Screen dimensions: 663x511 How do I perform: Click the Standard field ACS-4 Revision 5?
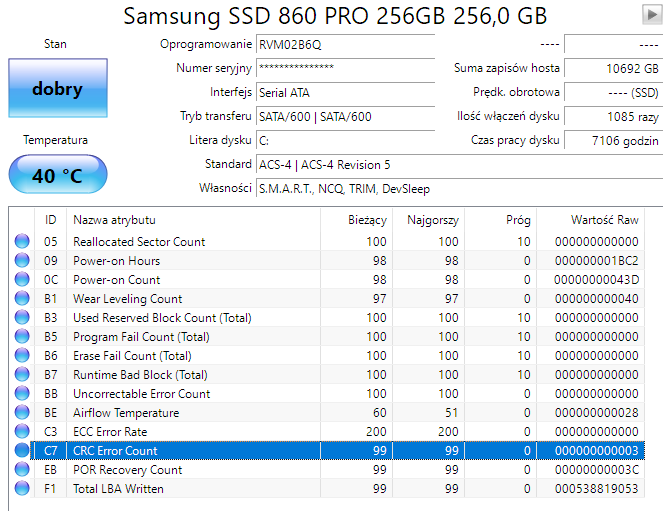459,164
